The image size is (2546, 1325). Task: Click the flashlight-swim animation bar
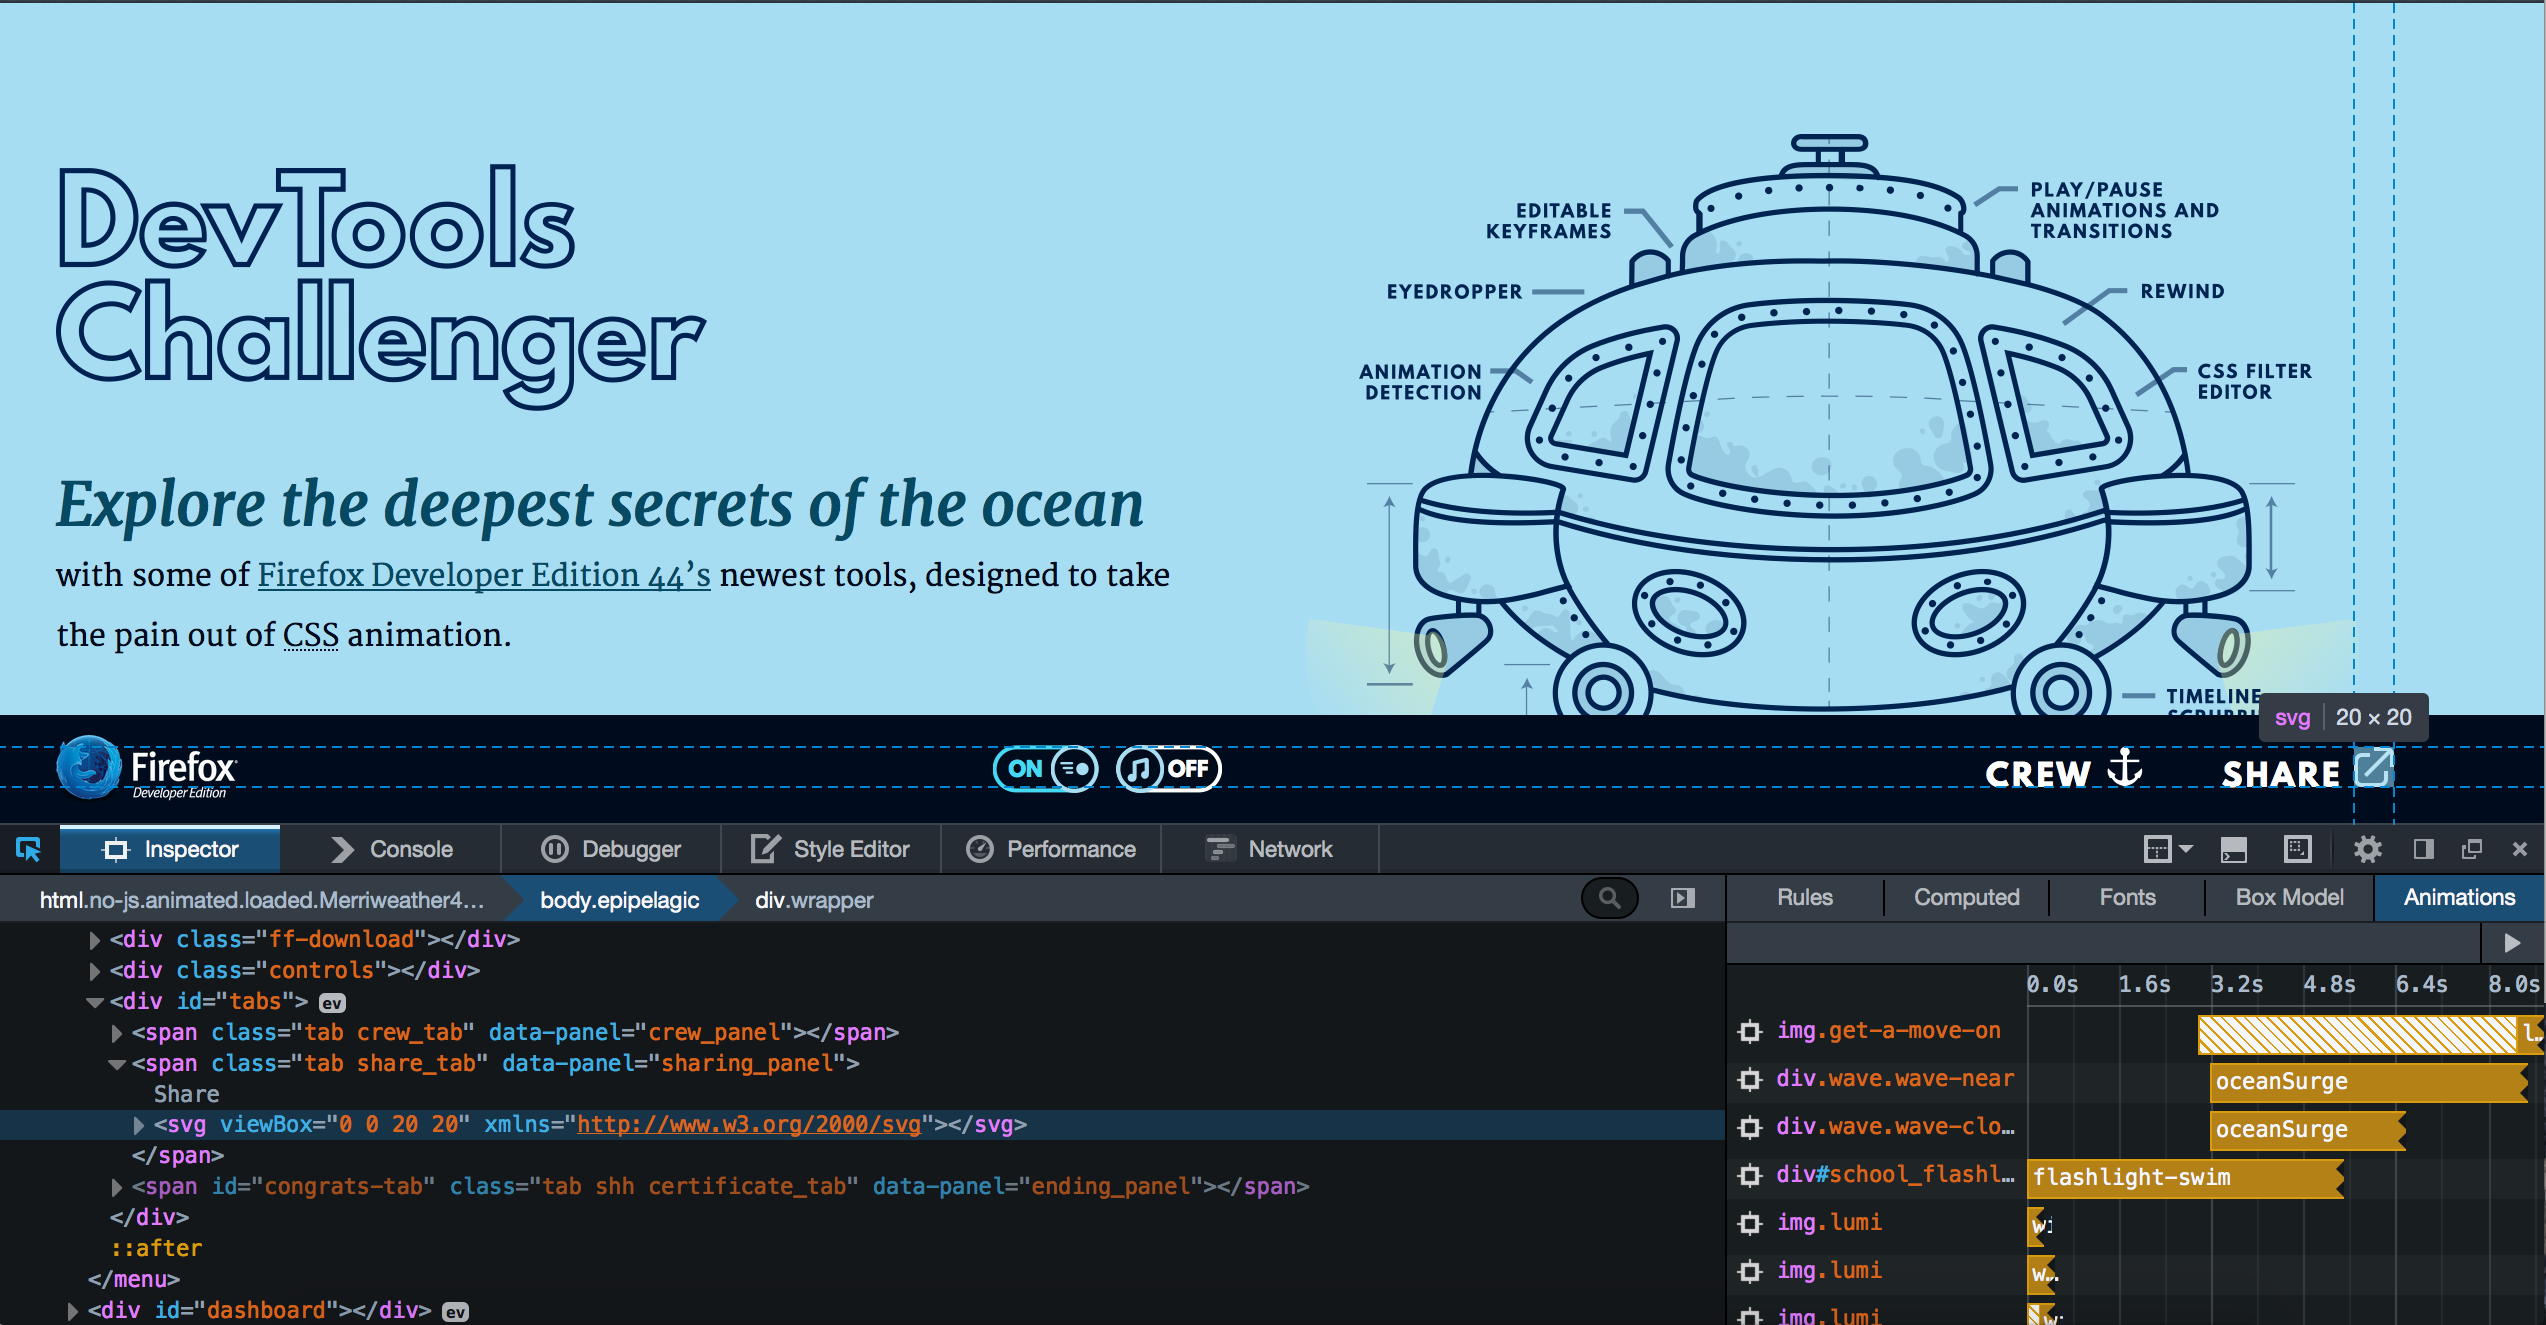click(x=2184, y=1177)
